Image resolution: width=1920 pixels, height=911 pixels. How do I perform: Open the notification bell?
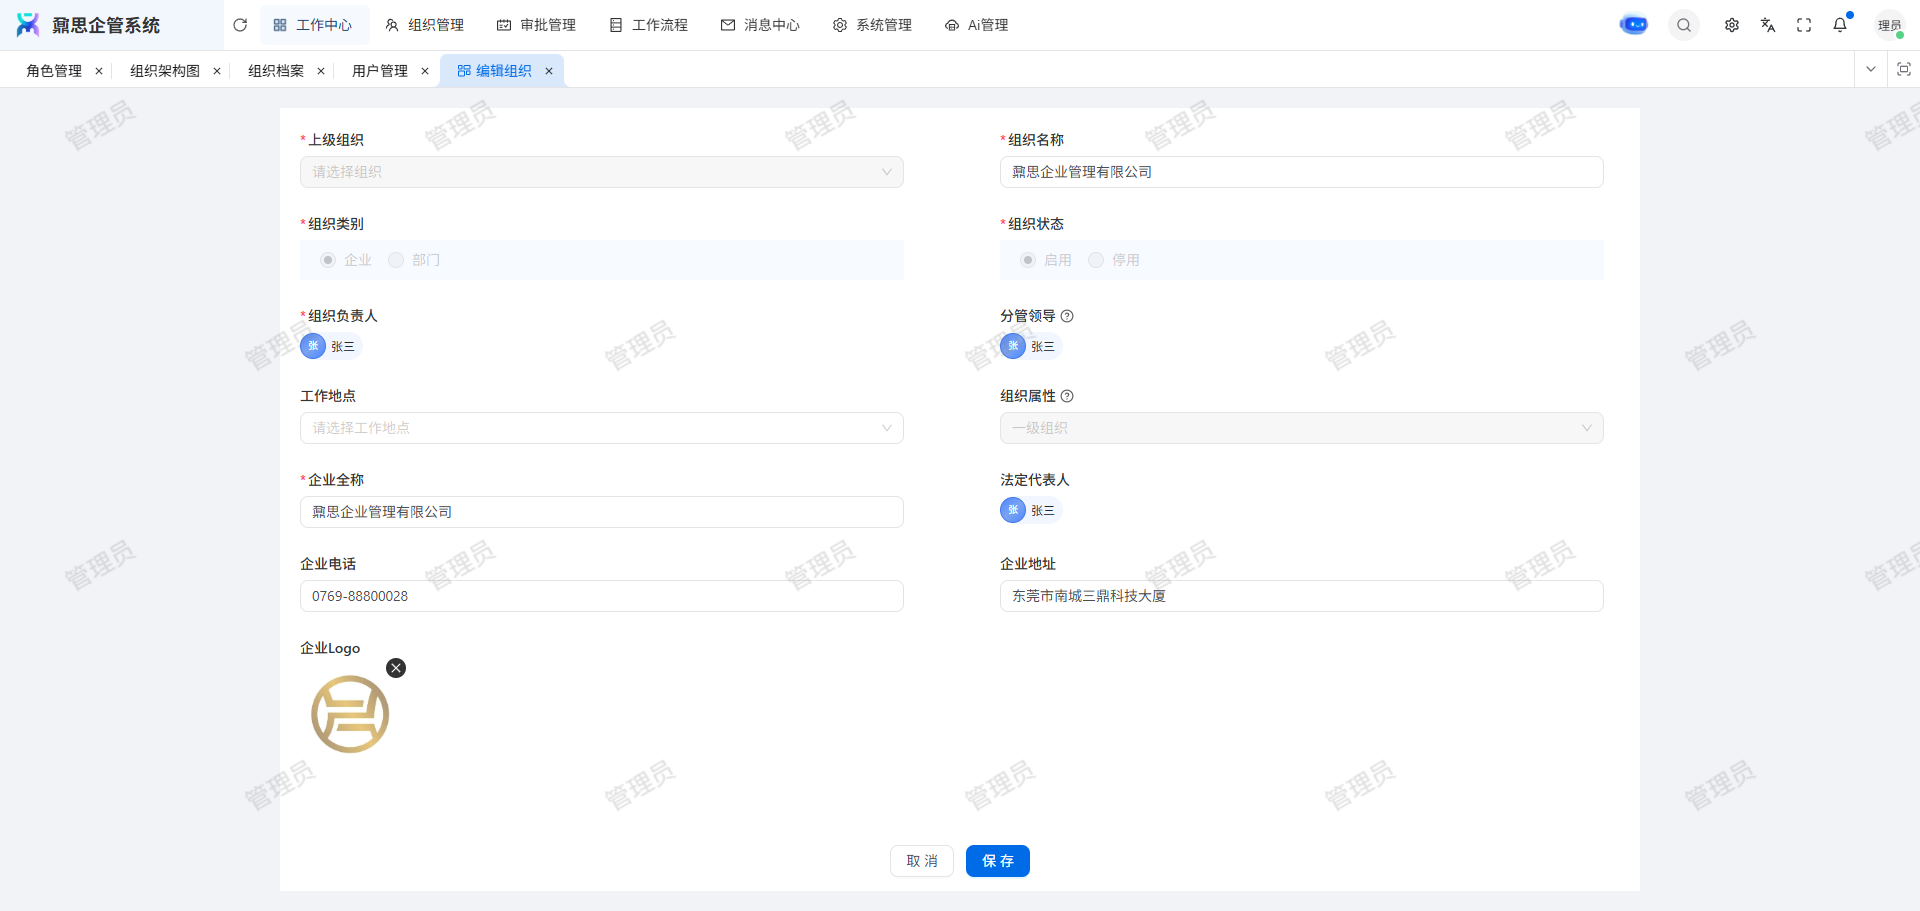click(x=1839, y=25)
